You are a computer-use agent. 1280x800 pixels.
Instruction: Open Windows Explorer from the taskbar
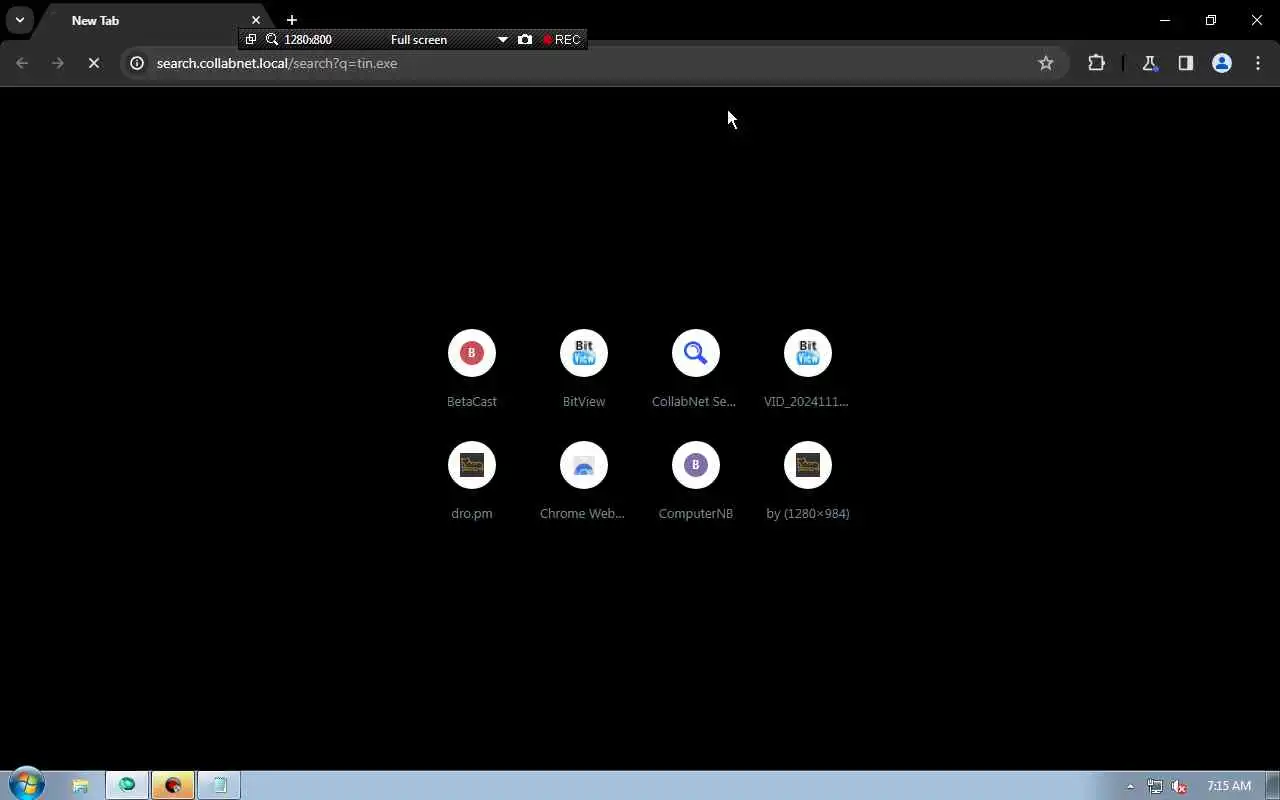click(x=81, y=785)
